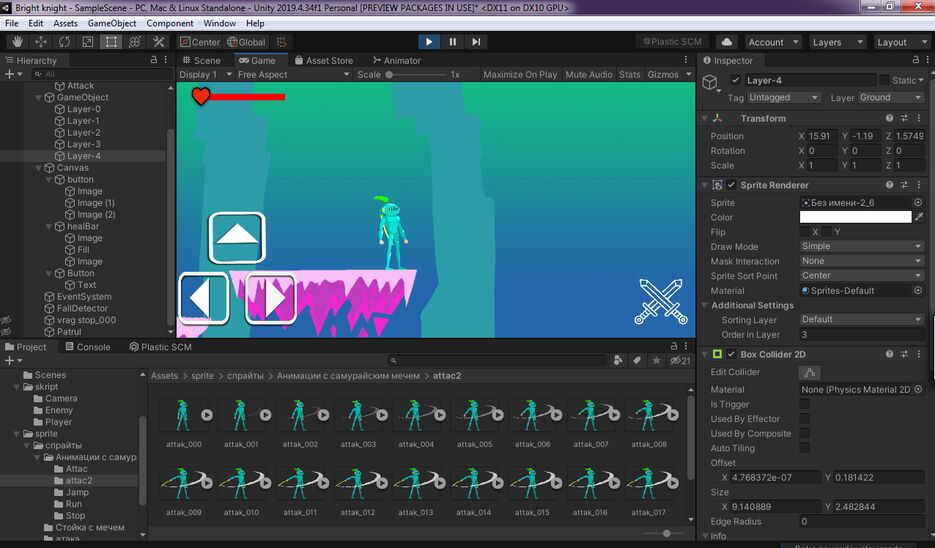Toggle favorites star in Project panel
935x548 pixels.
(656, 360)
